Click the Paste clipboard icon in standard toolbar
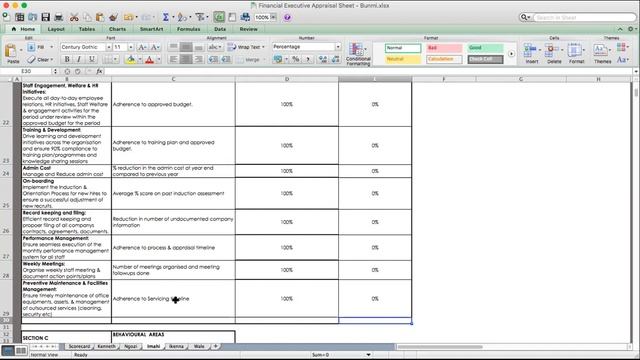The image size is (640, 360). pos(100,17)
